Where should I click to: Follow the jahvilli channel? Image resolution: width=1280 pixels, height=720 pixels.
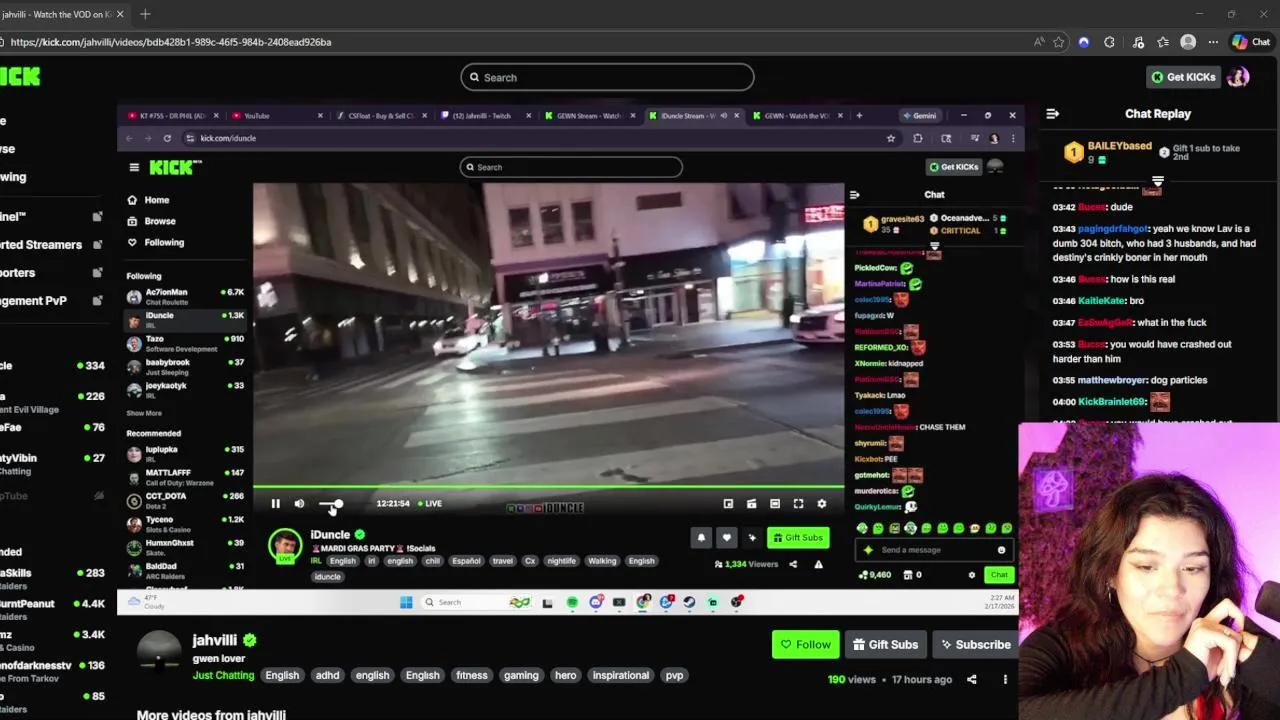(805, 645)
